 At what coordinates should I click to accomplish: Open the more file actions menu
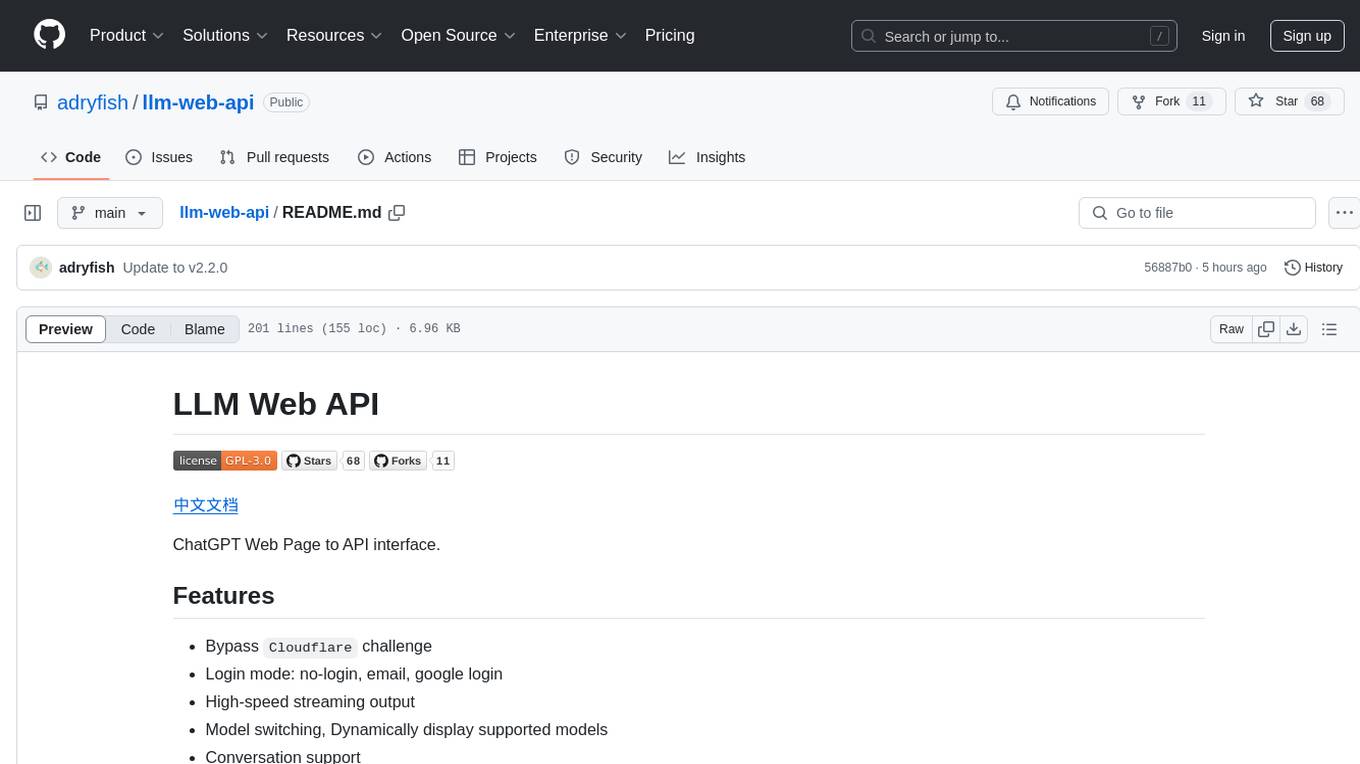tap(1344, 213)
